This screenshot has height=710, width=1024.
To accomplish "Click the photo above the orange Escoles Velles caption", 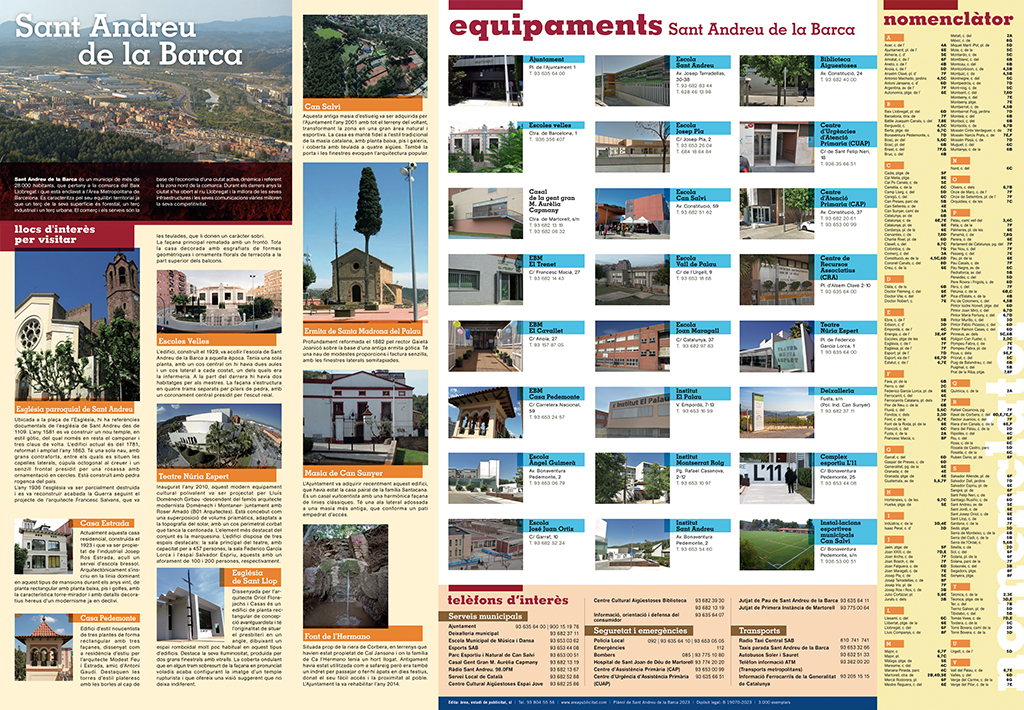I will tap(219, 301).
